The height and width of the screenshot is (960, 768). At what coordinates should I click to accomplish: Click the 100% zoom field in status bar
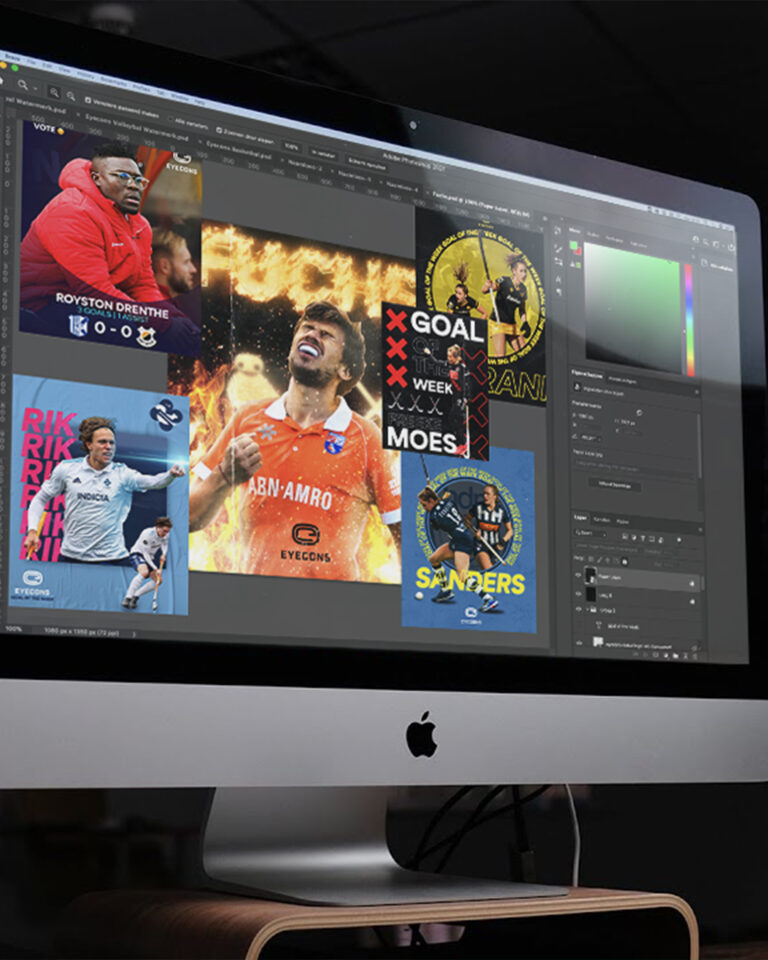[13, 629]
